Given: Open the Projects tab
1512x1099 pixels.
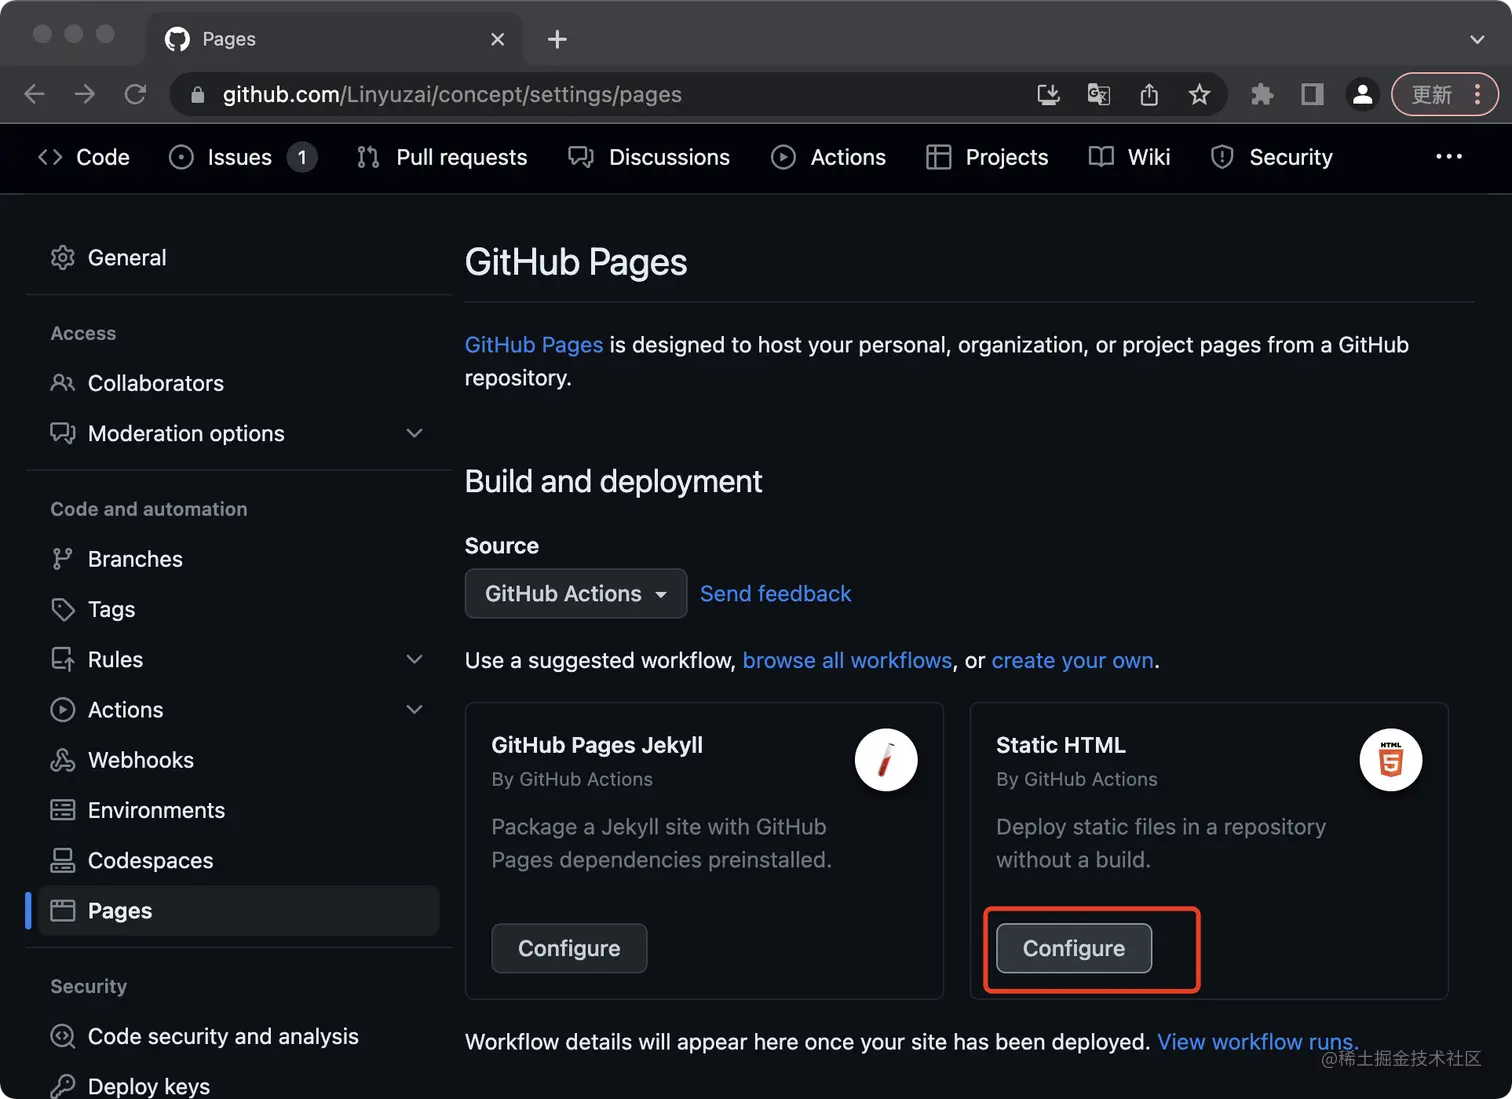Looking at the screenshot, I should pyautogui.click(x=987, y=157).
